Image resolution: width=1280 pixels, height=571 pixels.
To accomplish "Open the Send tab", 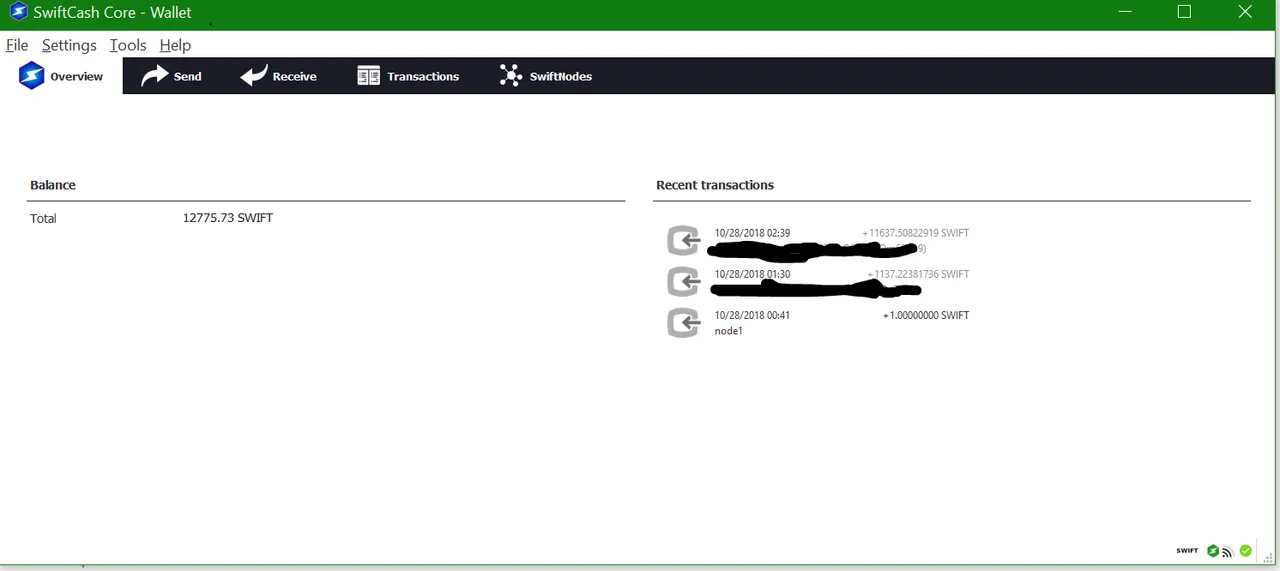I will click(171, 76).
